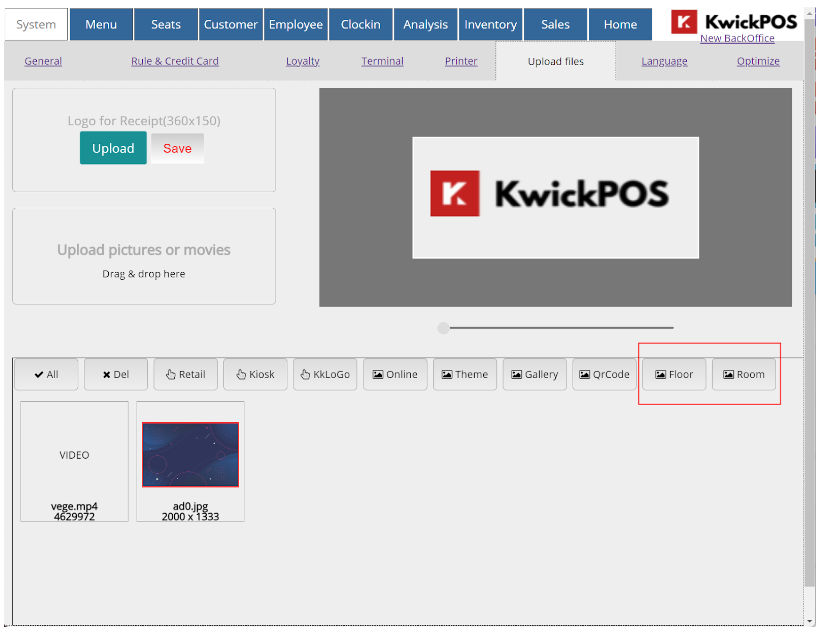Switch to Employee section
821x636 pixels.
(x=296, y=25)
